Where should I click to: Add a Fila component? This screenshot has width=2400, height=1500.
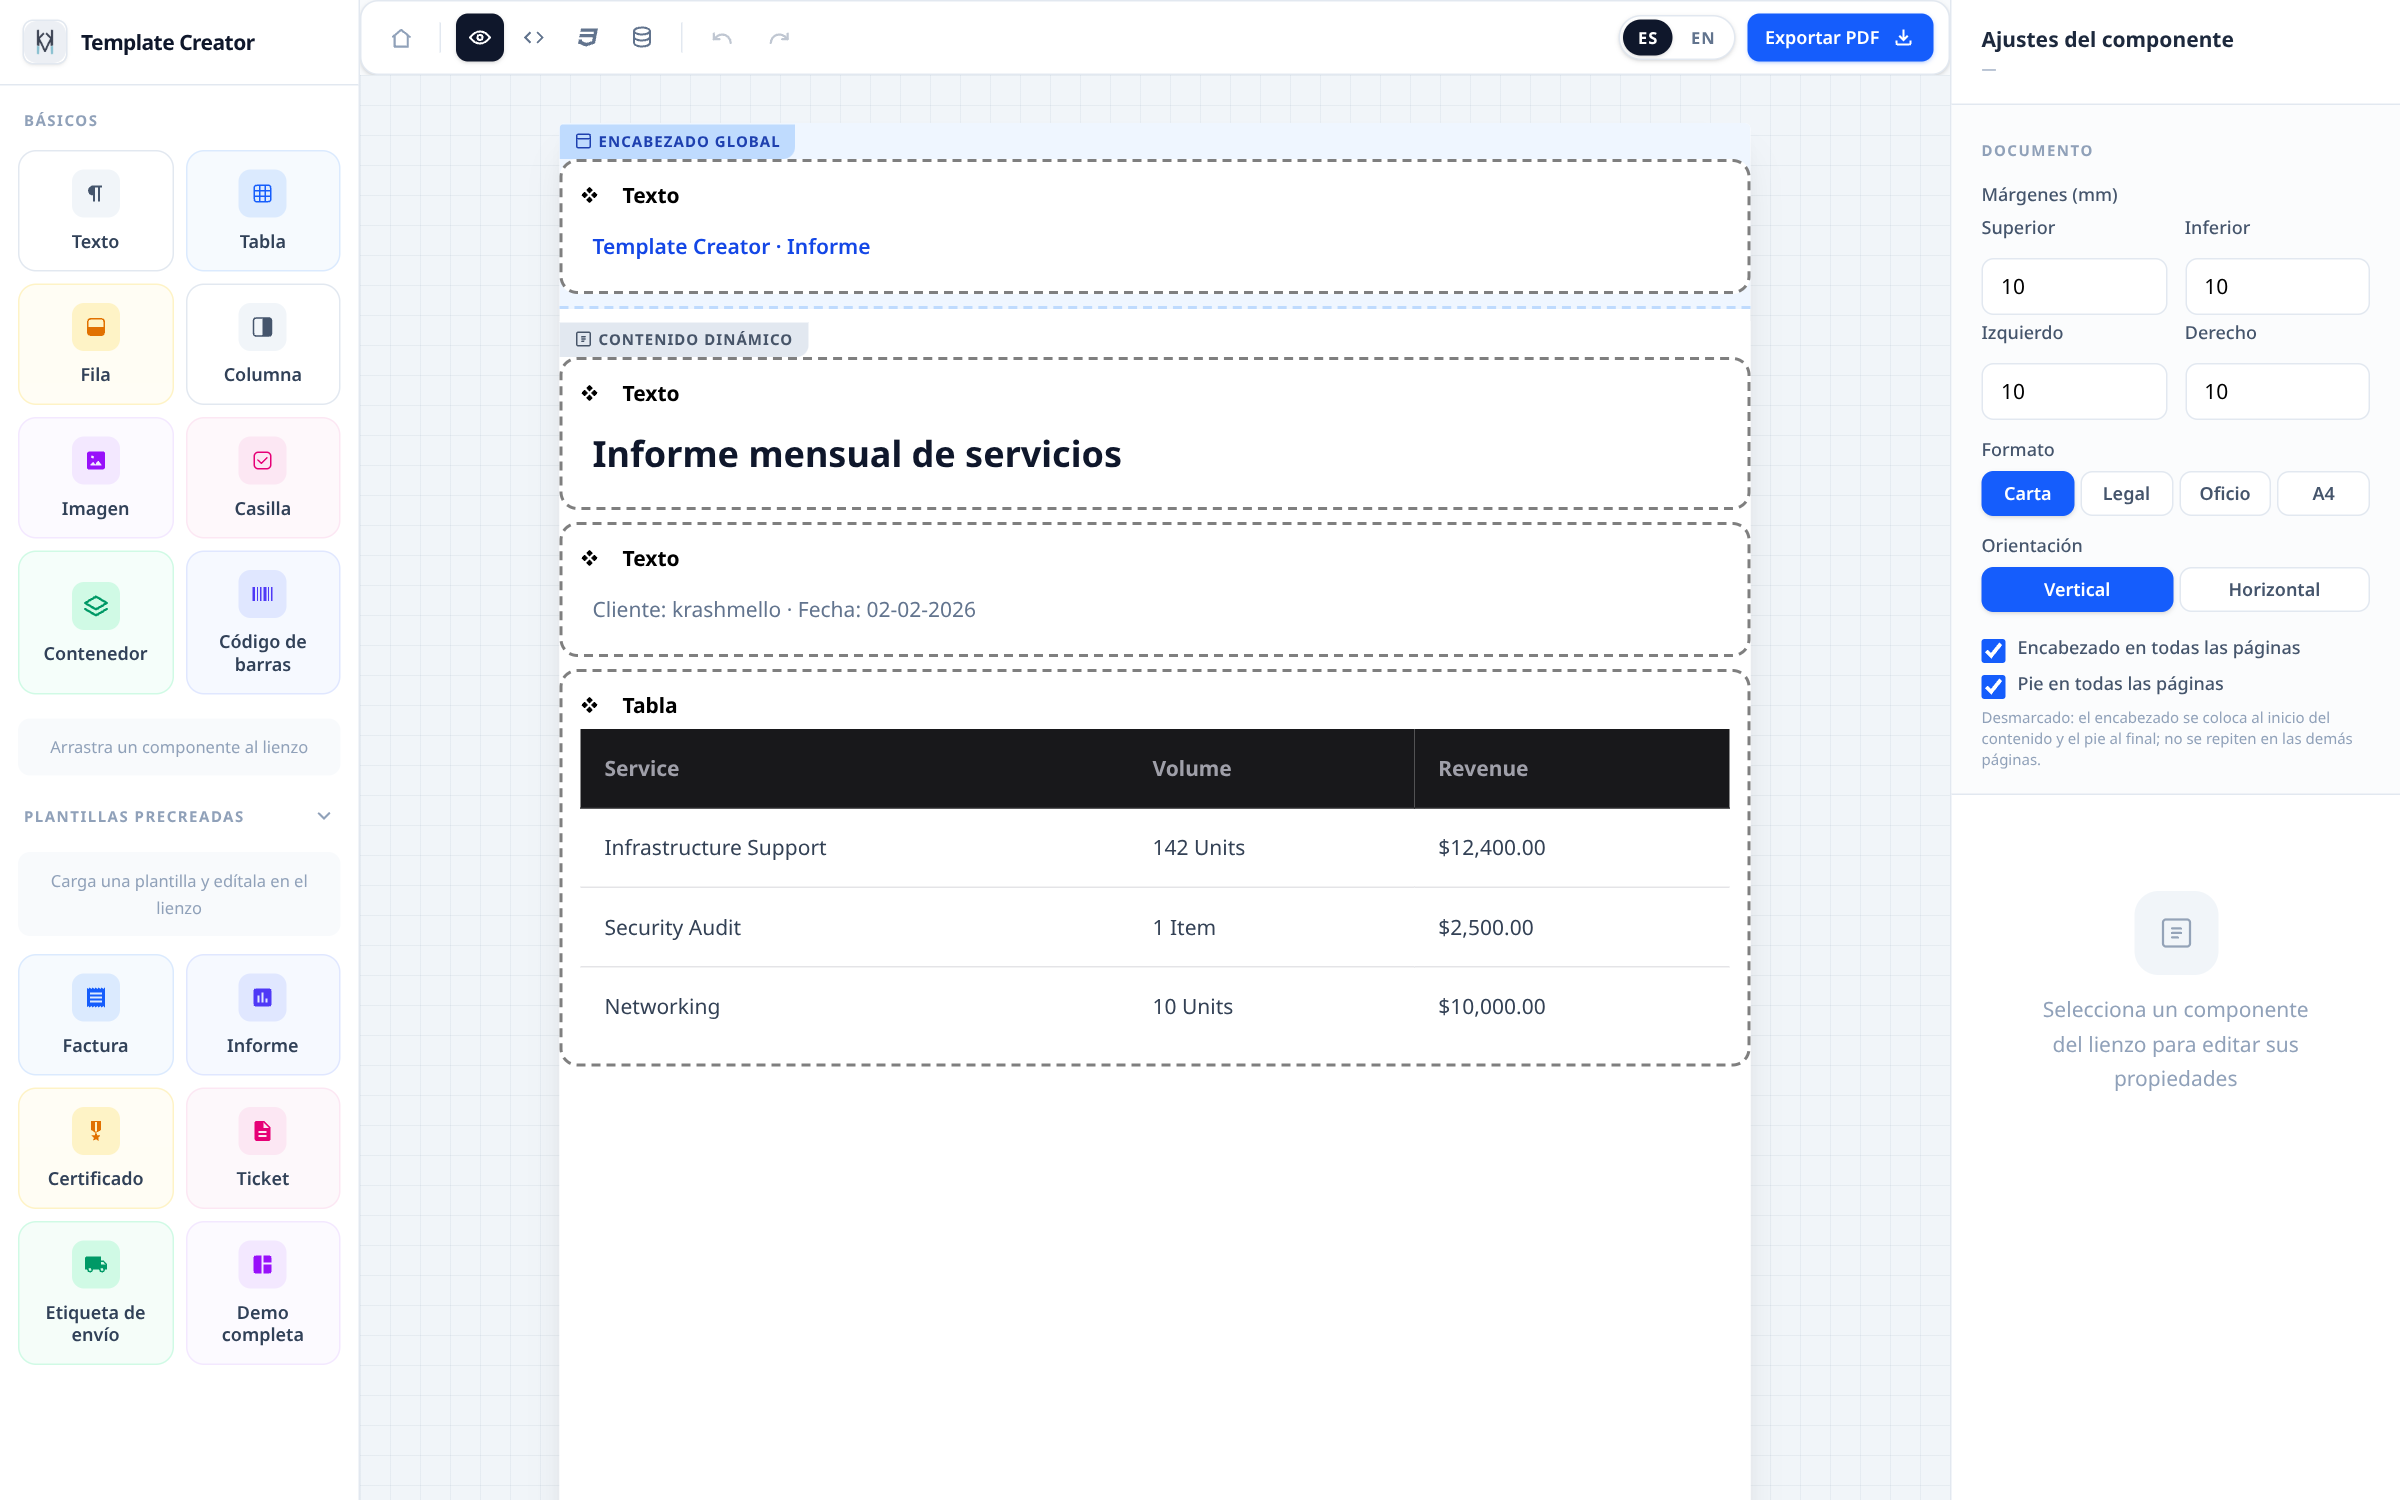[x=95, y=344]
